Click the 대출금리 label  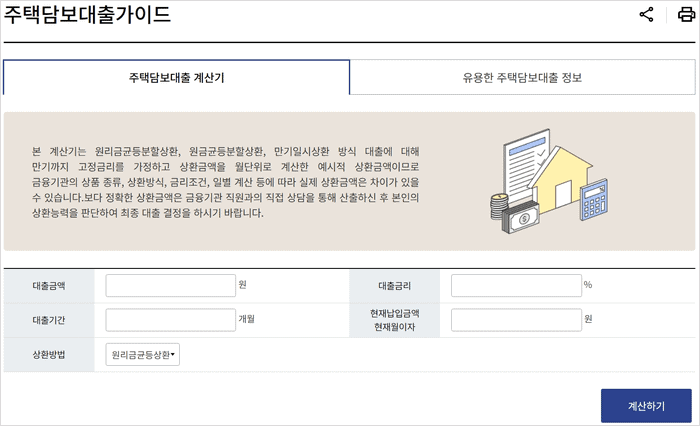pos(395,286)
